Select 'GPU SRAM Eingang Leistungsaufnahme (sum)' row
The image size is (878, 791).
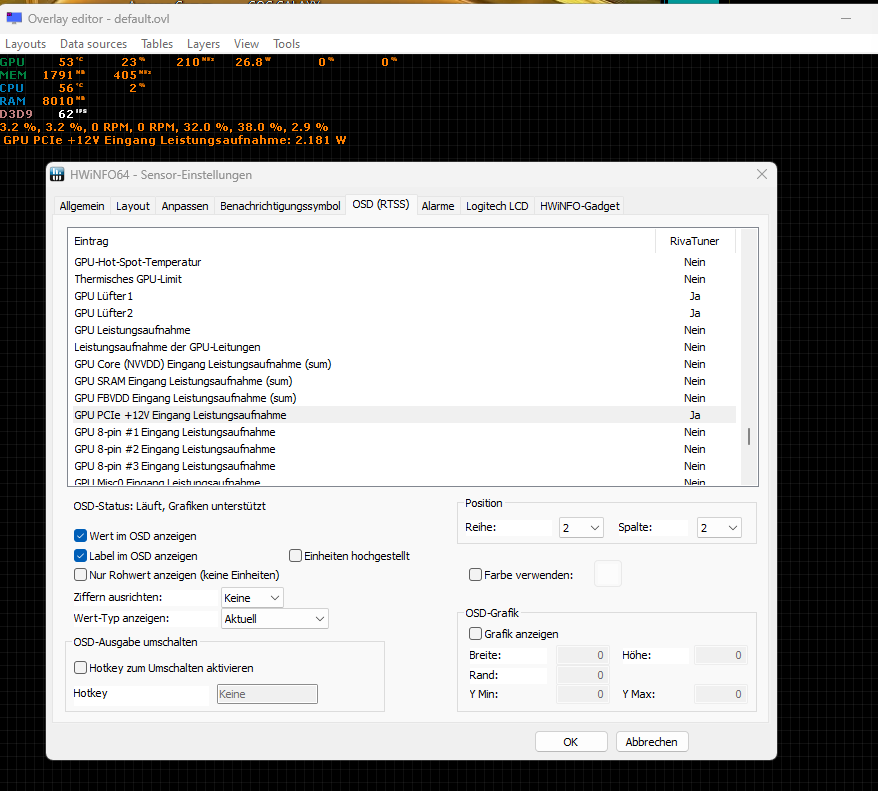tap(402, 381)
